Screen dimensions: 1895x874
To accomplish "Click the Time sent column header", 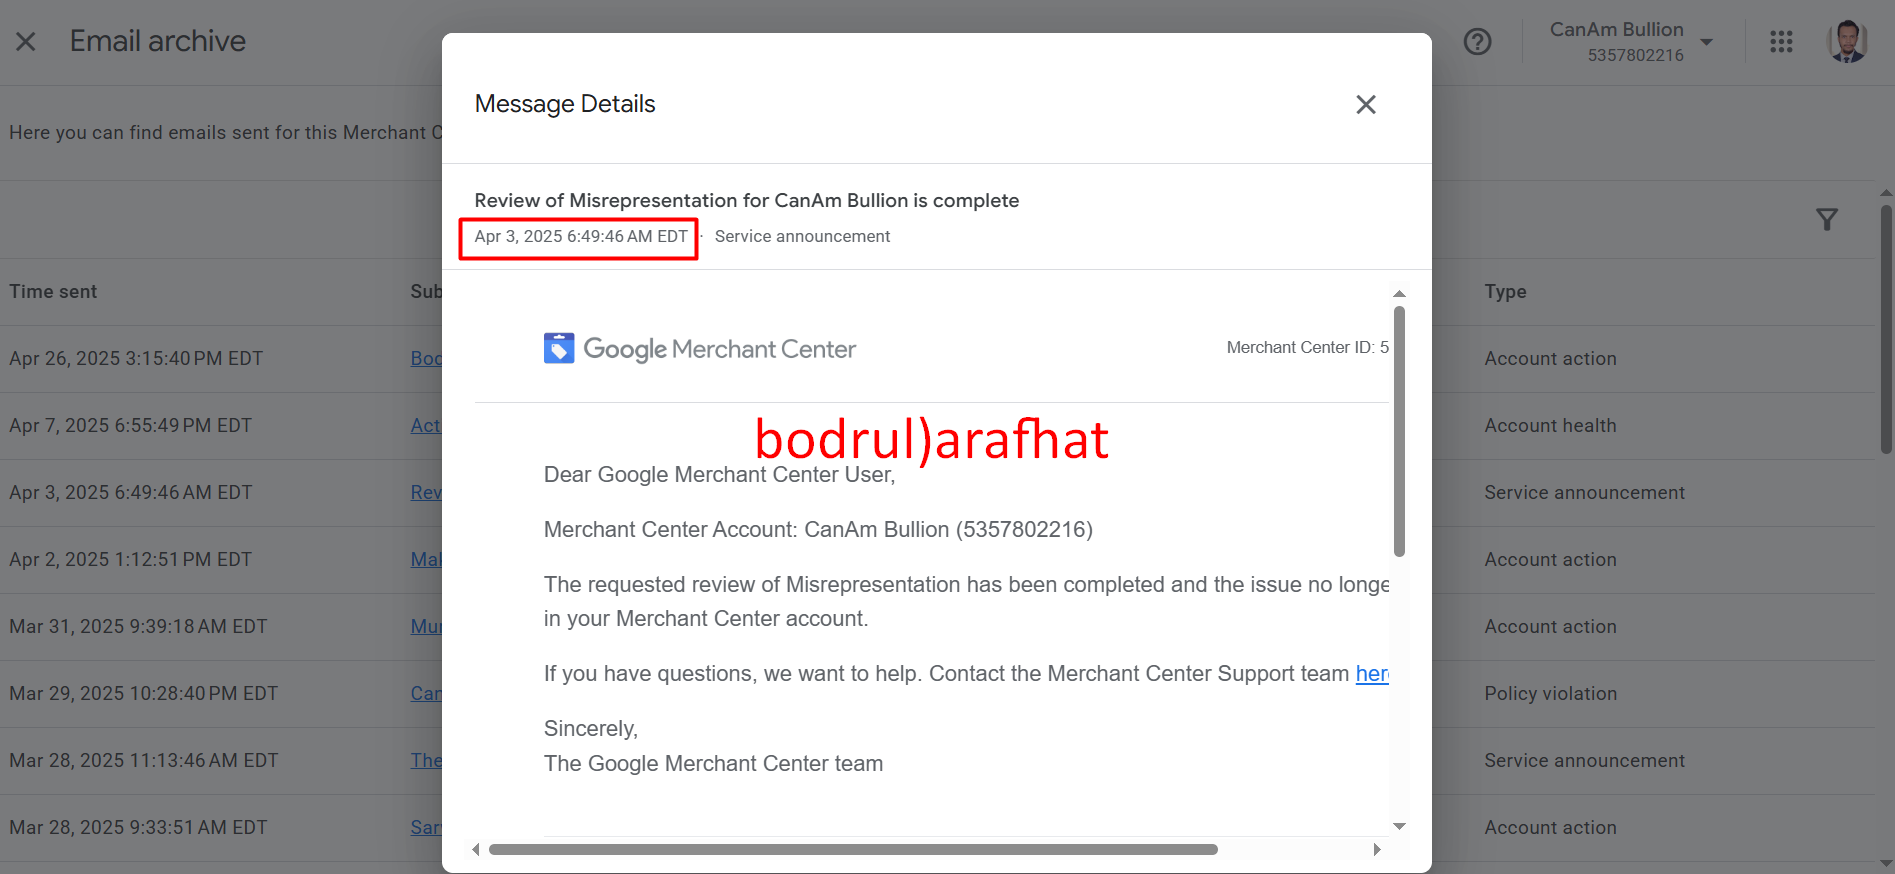I will [53, 292].
